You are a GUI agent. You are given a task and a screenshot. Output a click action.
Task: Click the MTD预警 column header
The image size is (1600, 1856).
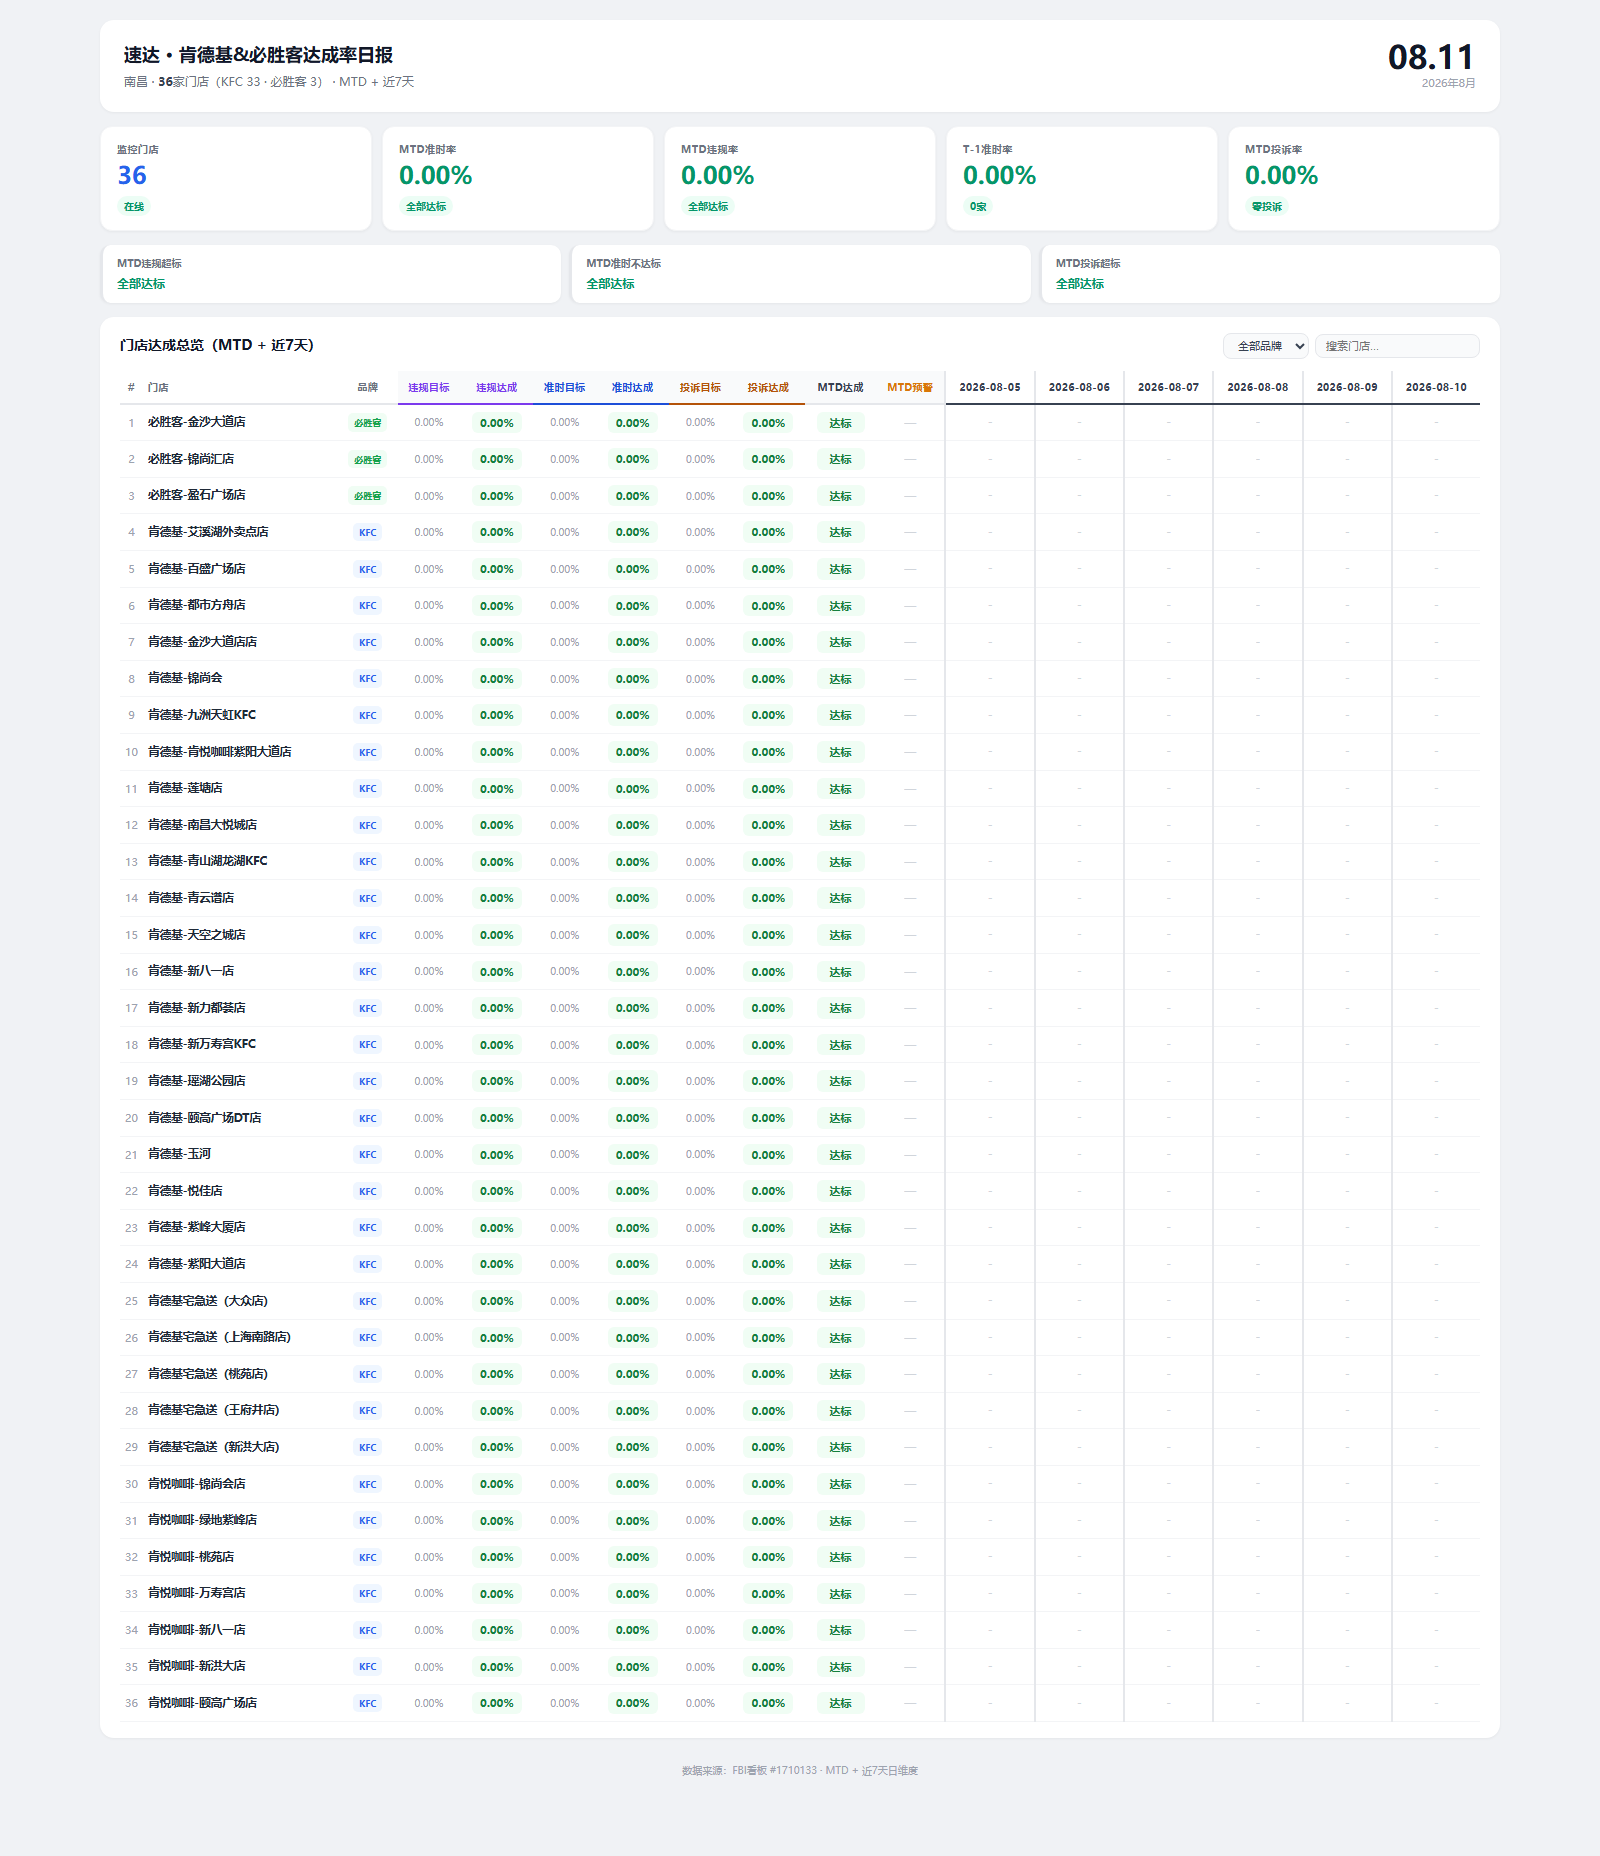click(x=910, y=388)
